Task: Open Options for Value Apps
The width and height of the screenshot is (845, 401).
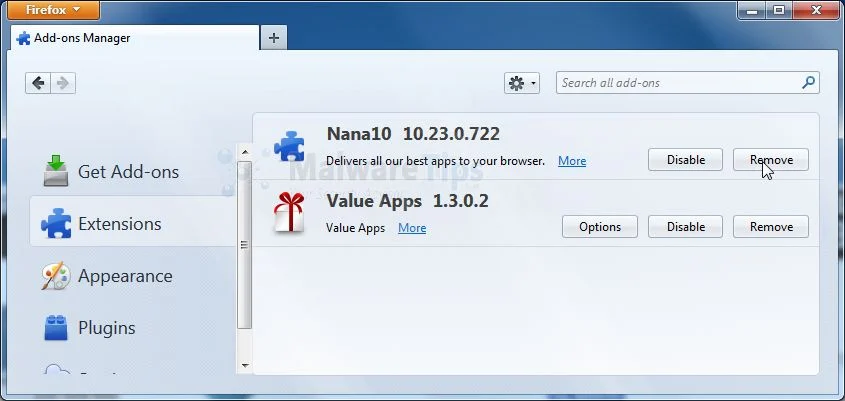Action: (600, 227)
